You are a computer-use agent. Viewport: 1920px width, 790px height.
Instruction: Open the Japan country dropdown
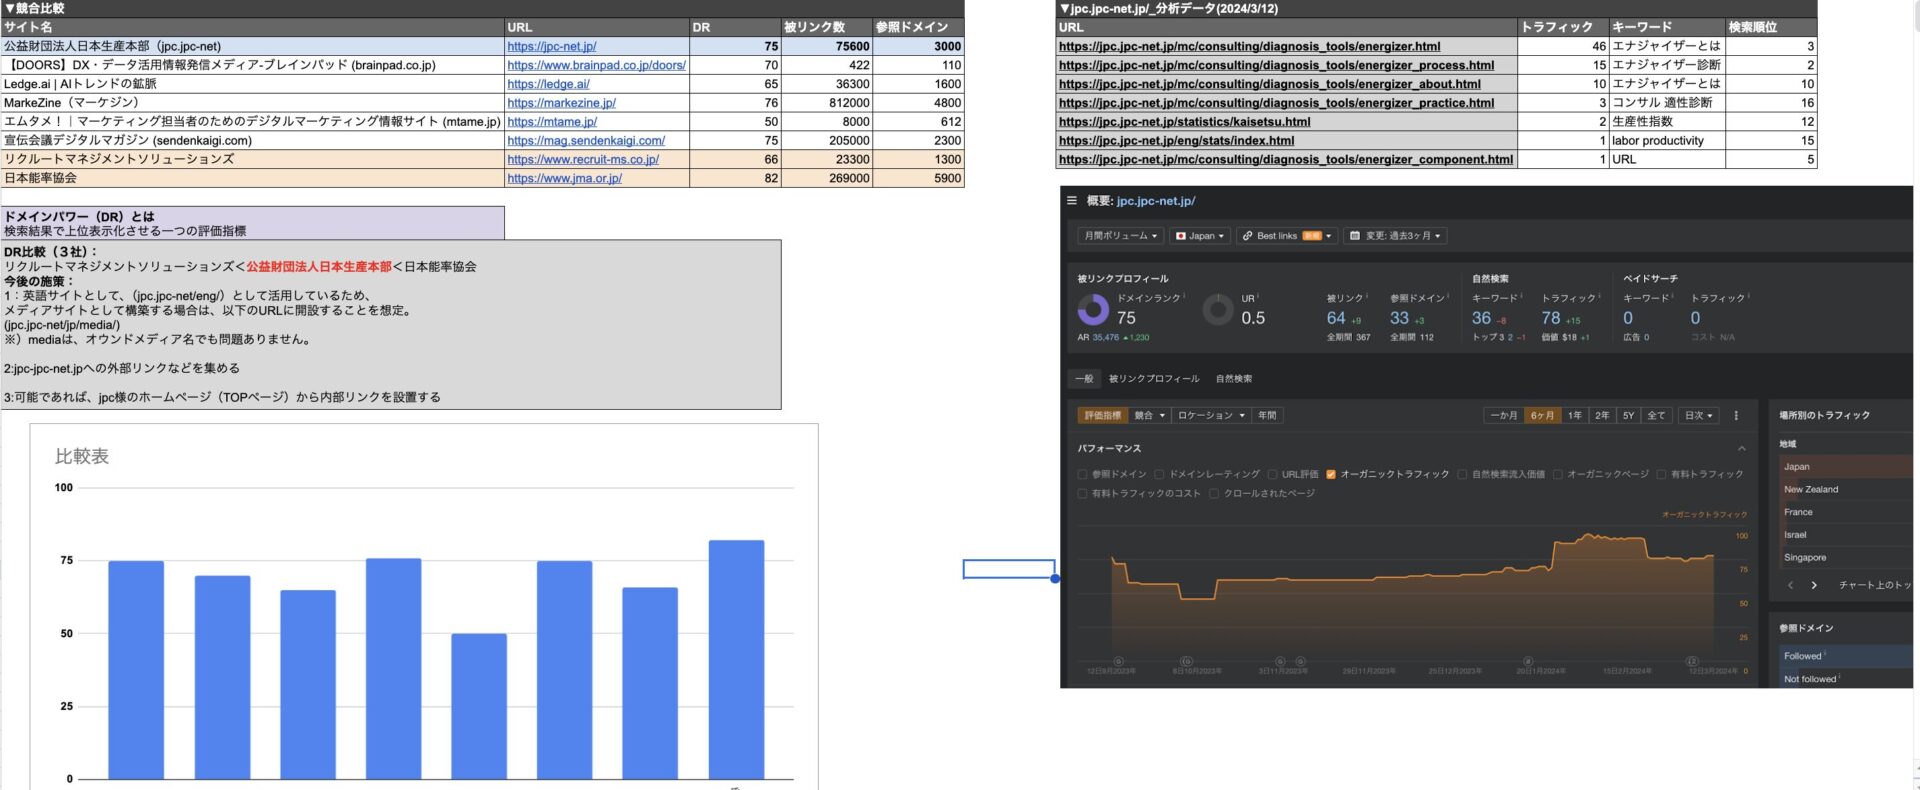1199,236
